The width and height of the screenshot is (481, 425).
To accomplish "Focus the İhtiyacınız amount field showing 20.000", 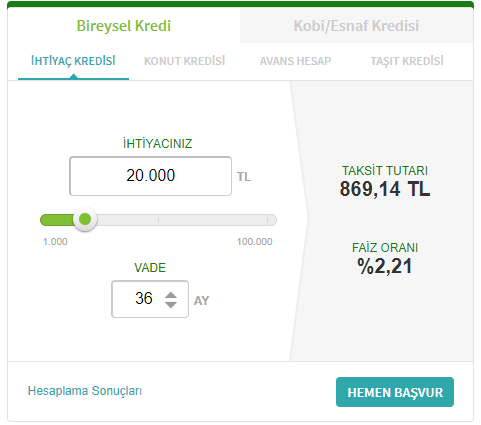I will (151, 176).
